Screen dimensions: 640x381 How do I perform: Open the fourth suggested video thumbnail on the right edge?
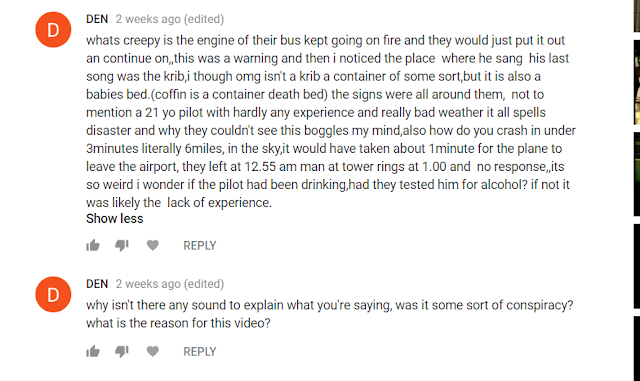637,266
